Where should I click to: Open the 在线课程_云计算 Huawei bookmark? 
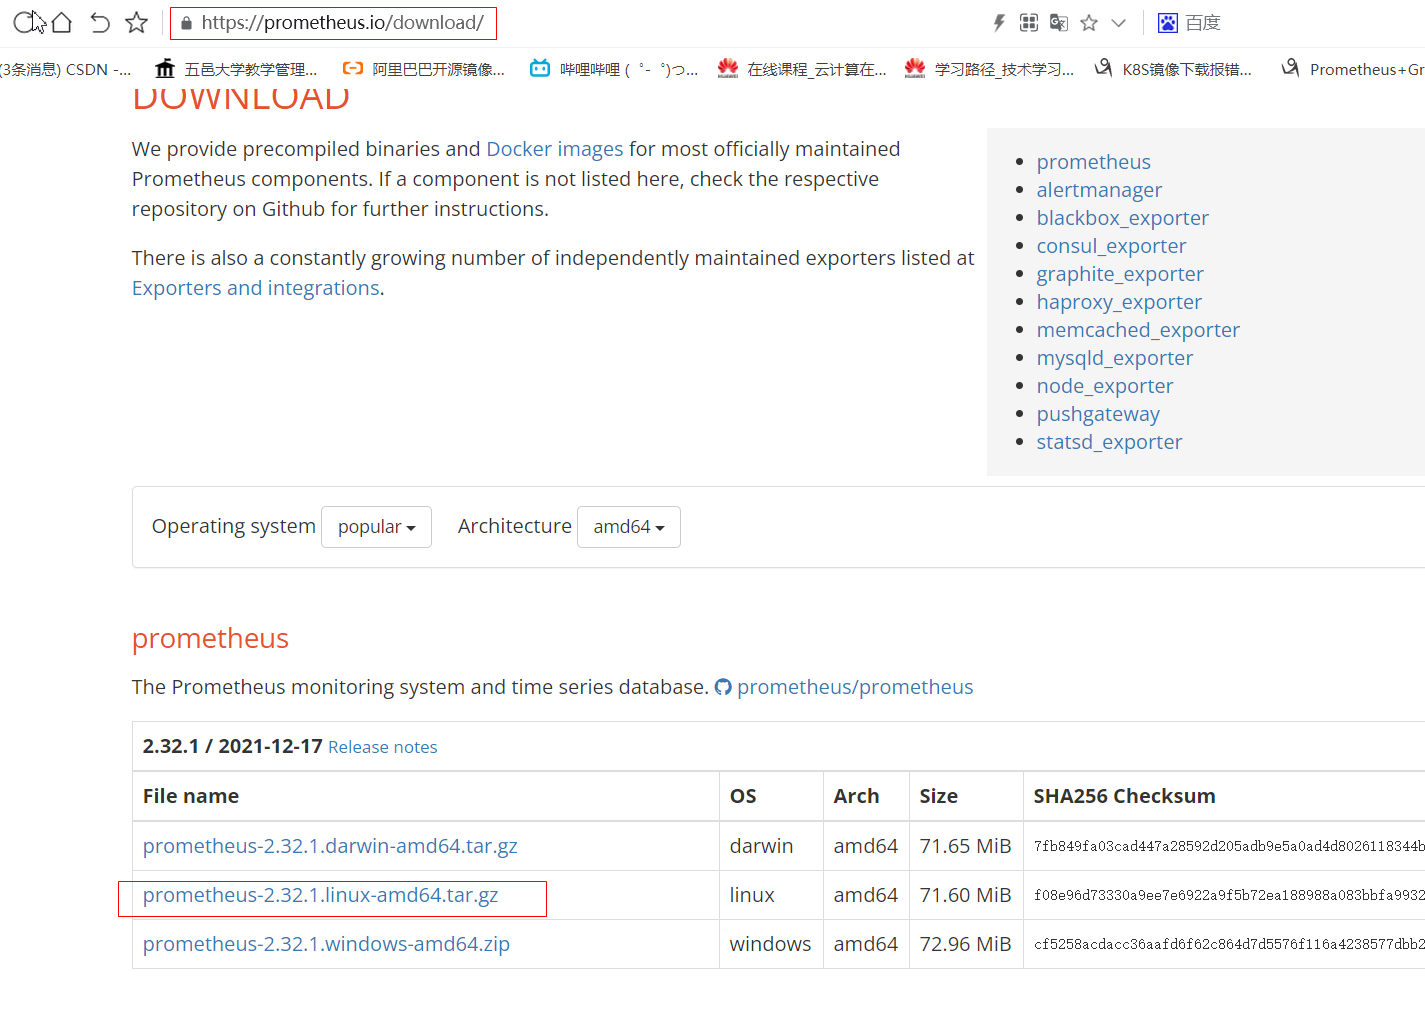[x=802, y=69]
